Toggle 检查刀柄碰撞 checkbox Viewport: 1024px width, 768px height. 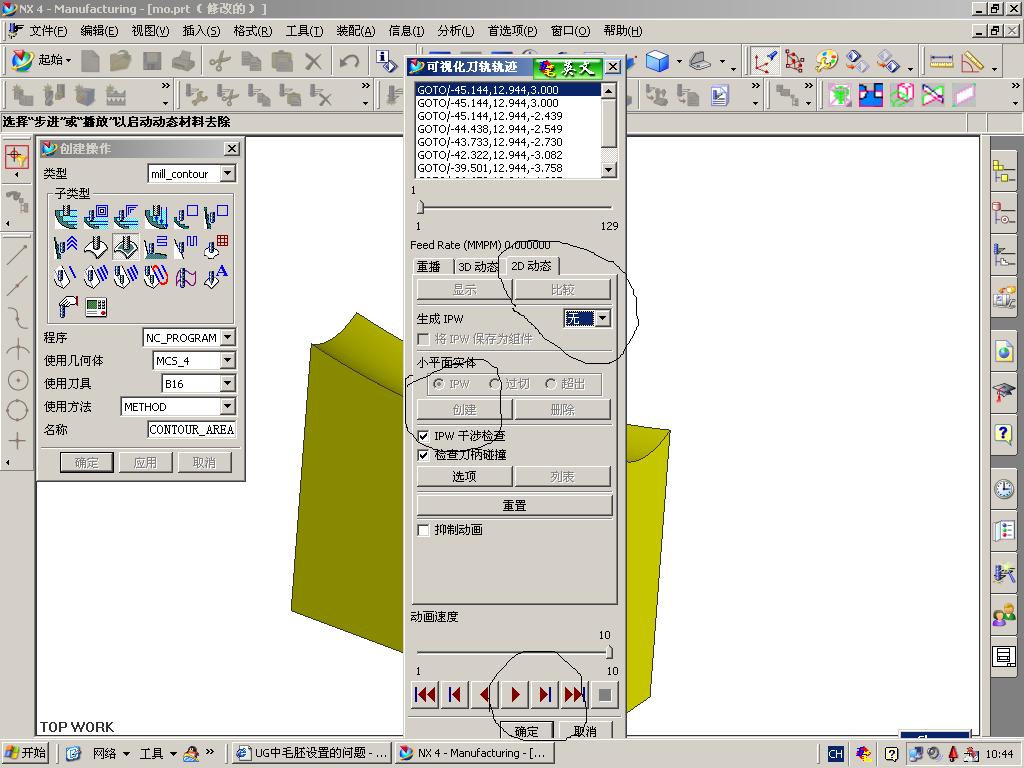(423, 455)
